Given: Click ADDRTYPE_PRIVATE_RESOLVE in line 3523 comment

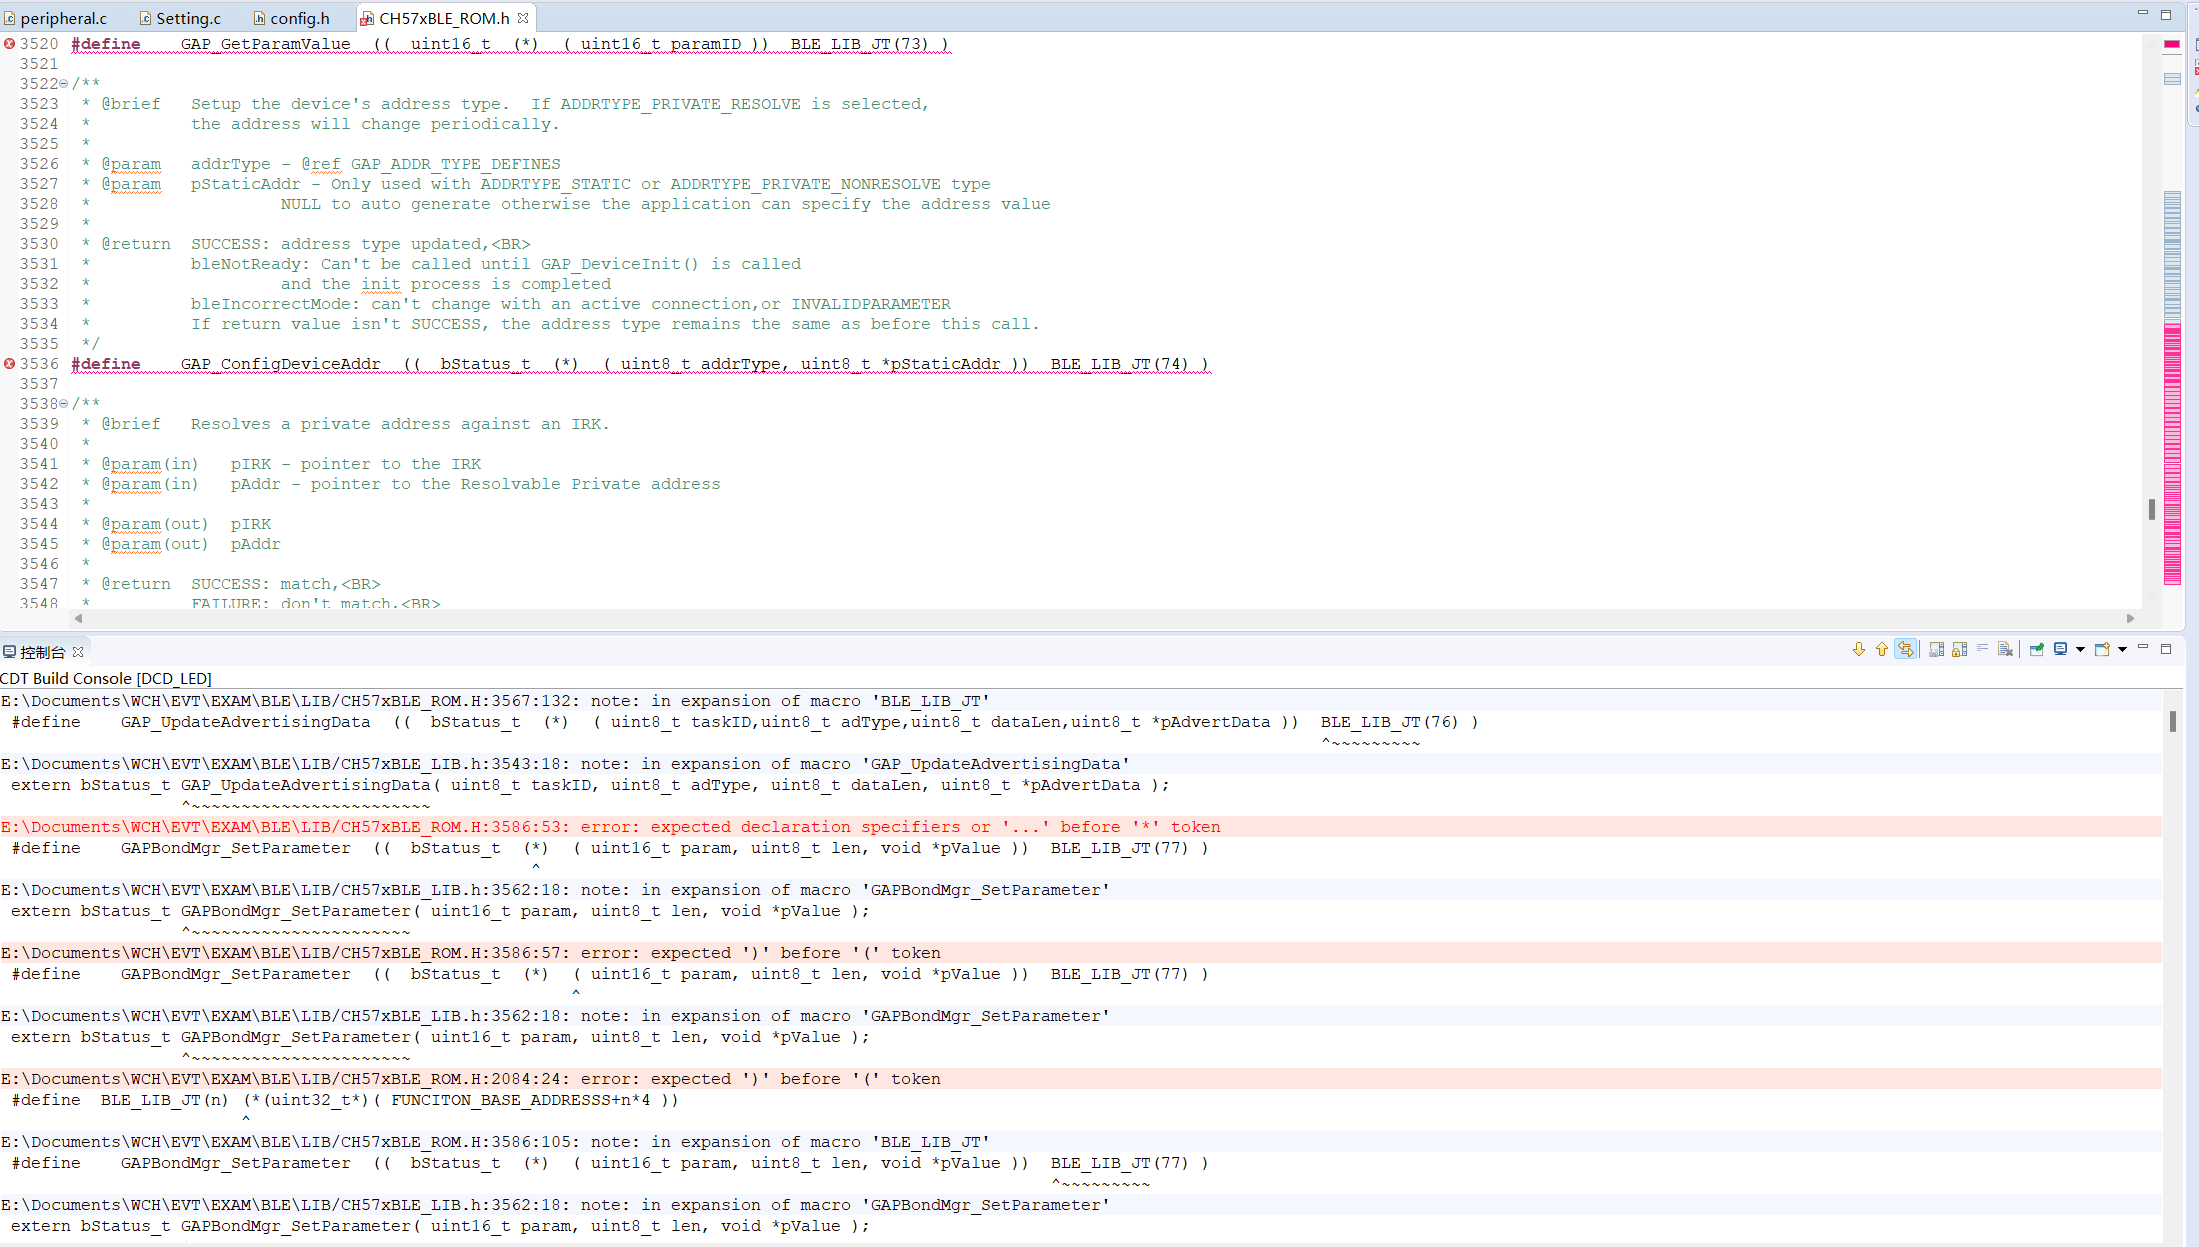Looking at the screenshot, I should click(680, 104).
